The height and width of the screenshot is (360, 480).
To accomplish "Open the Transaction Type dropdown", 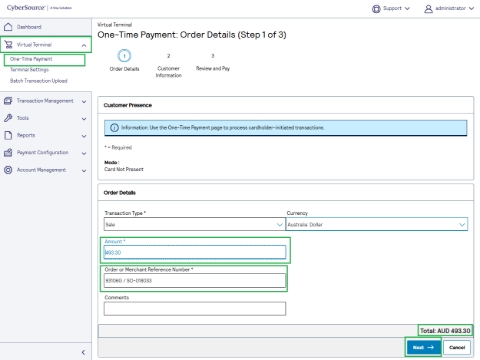I will [x=194, y=224].
